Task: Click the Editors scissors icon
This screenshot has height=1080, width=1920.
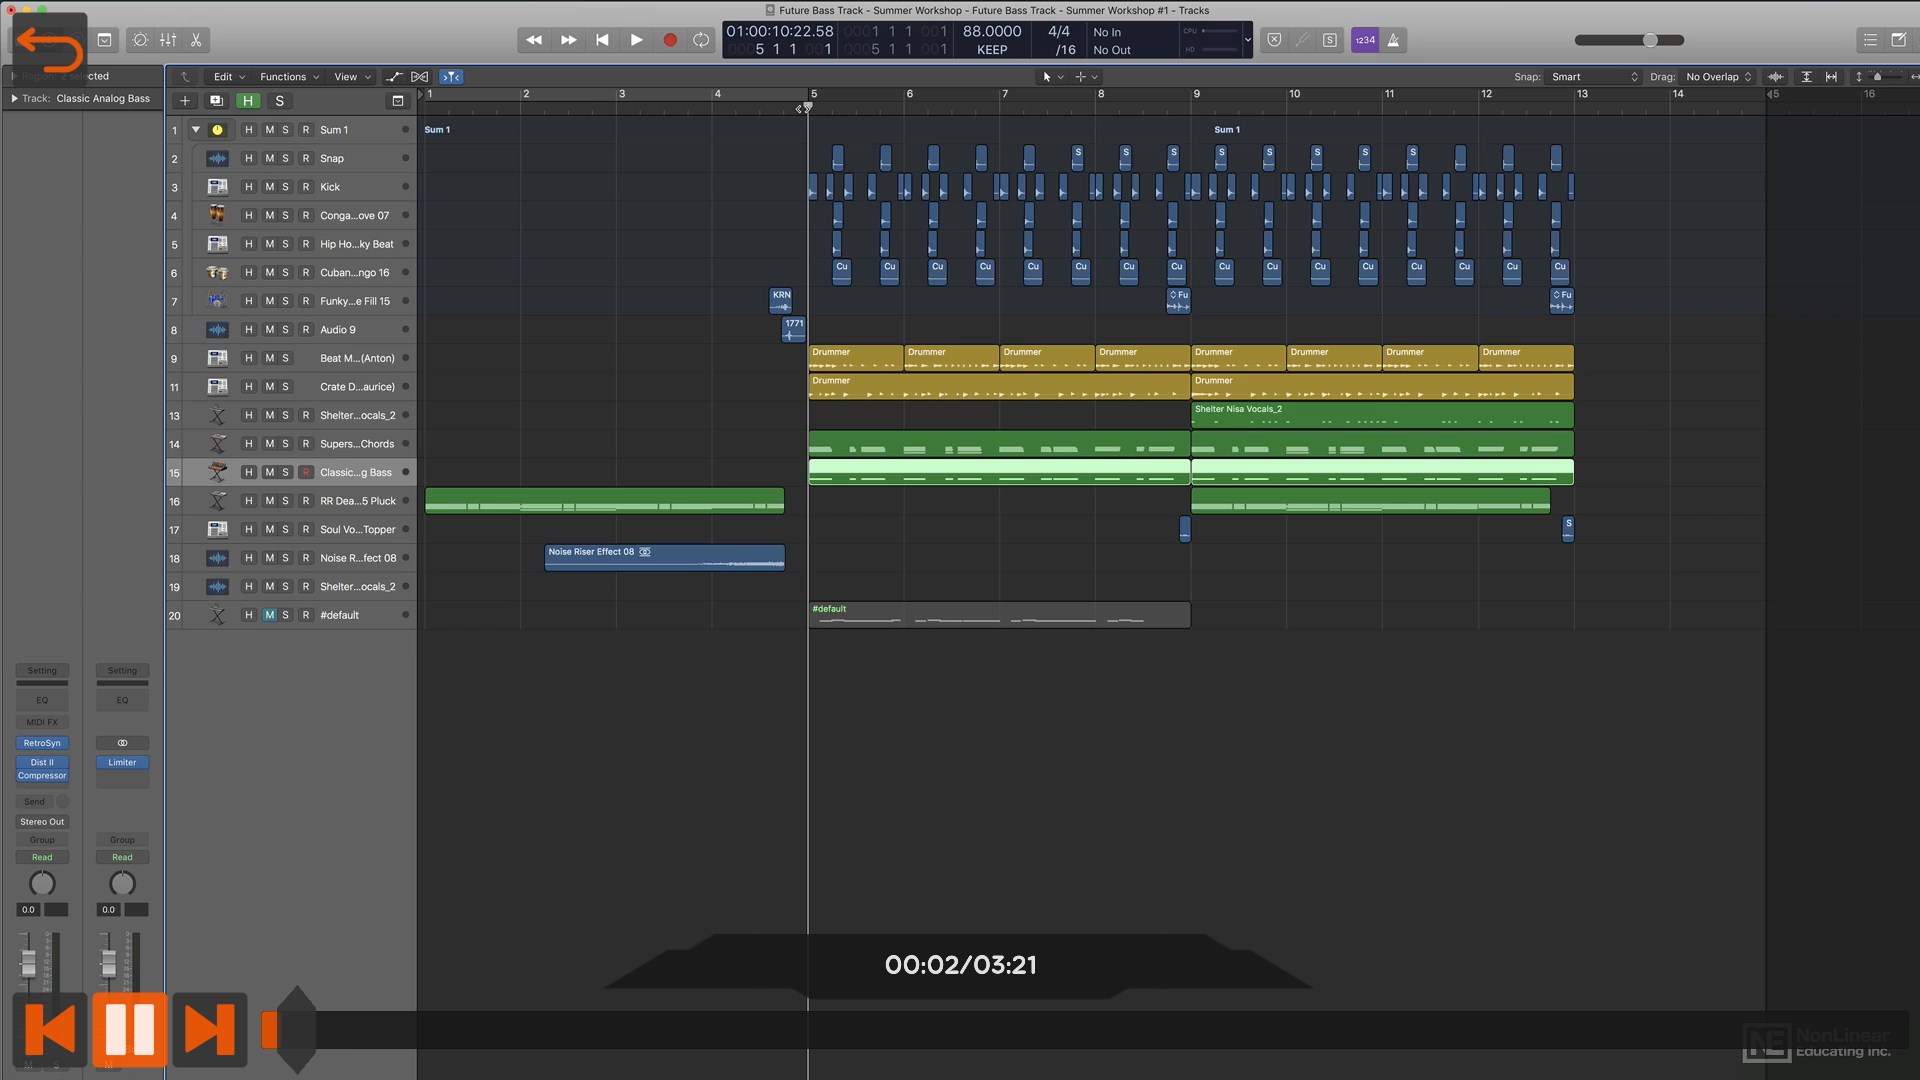Action: 196,40
